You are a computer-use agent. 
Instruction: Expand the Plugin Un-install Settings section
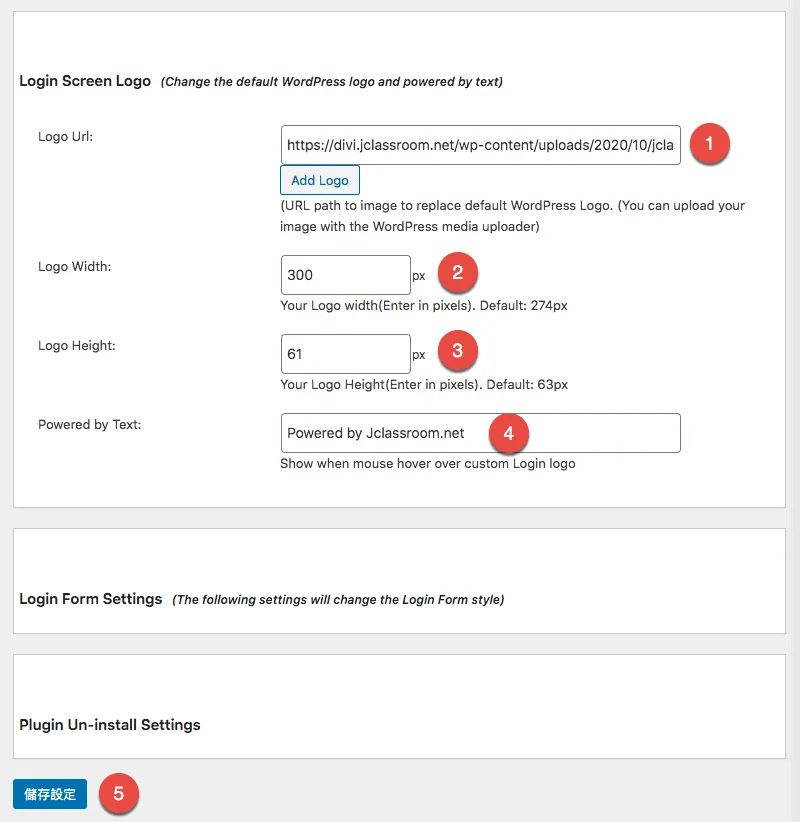tap(110, 725)
